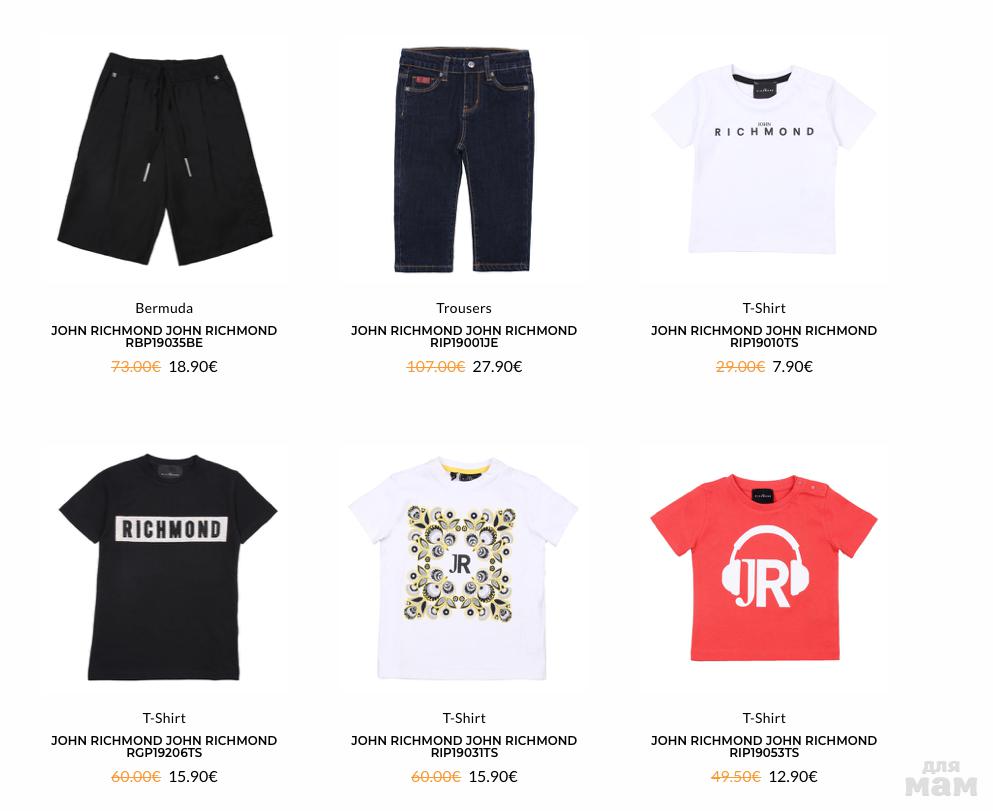993x811 pixels.
Task: Click the crossed-out 107.00€ original price
Action: (x=436, y=367)
